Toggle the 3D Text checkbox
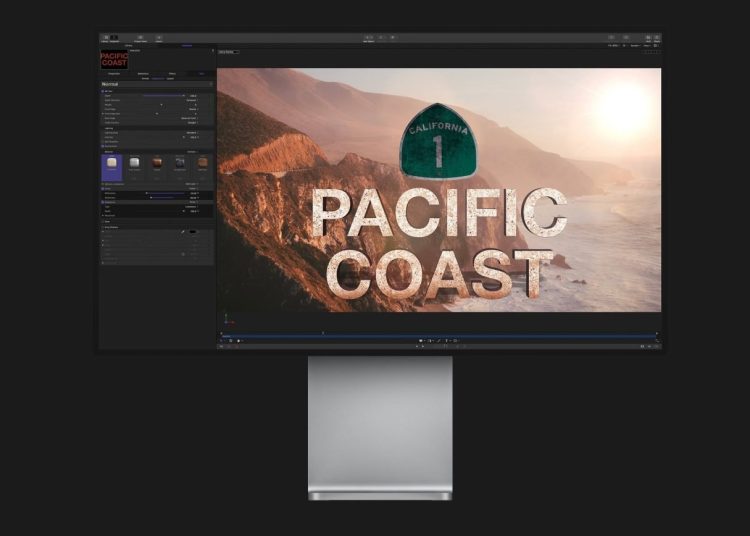 pos(103,90)
